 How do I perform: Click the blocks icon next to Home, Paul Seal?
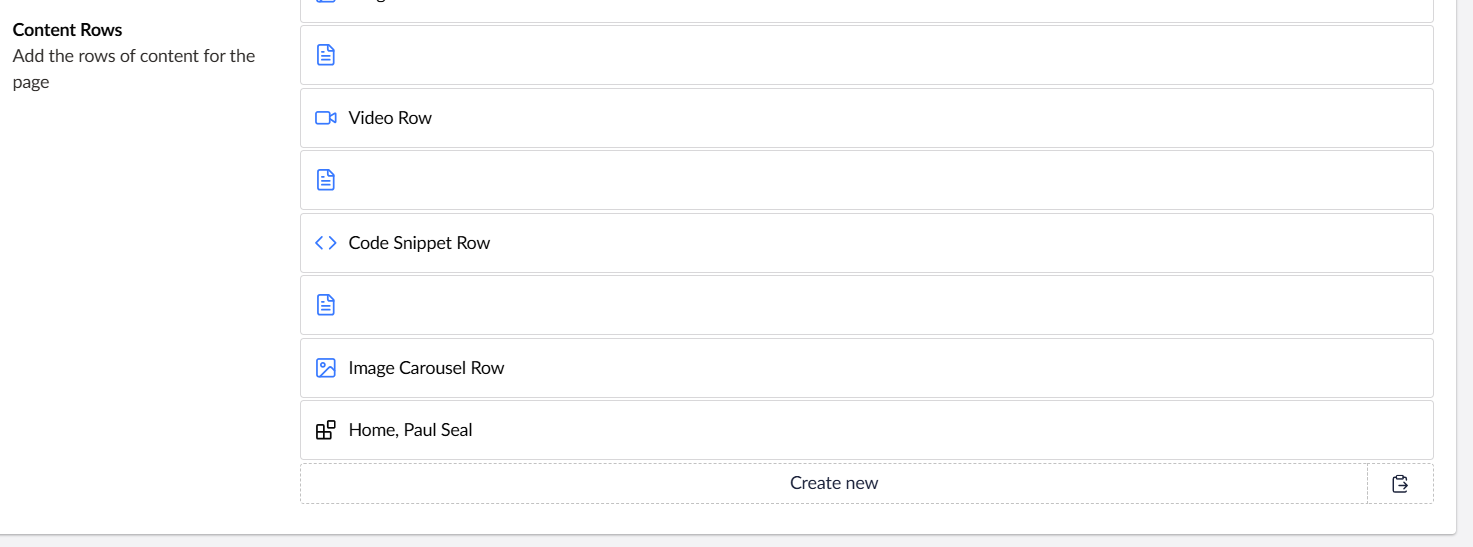click(325, 430)
